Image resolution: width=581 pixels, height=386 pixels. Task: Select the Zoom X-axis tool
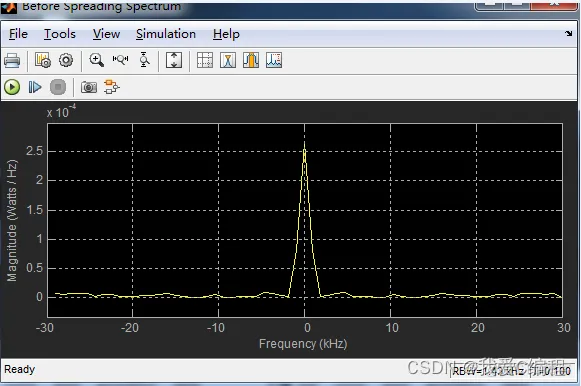tap(120, 59)
